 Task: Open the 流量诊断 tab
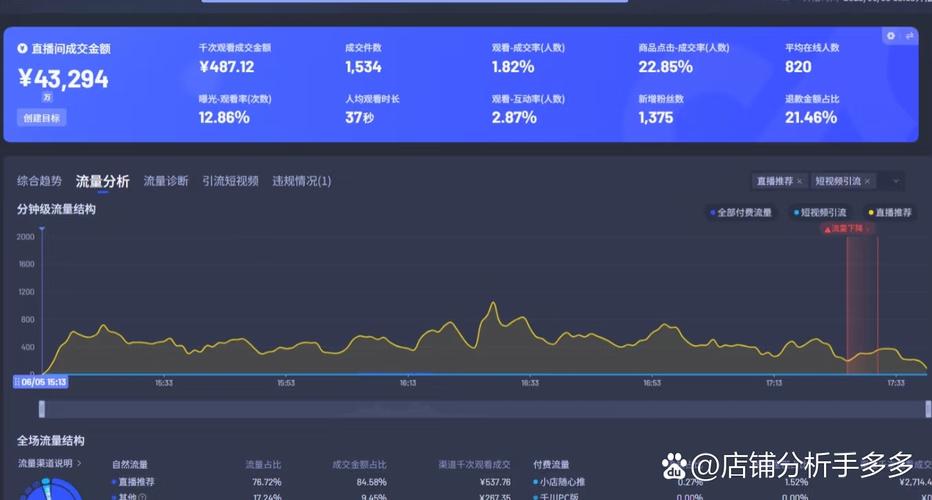166,181
